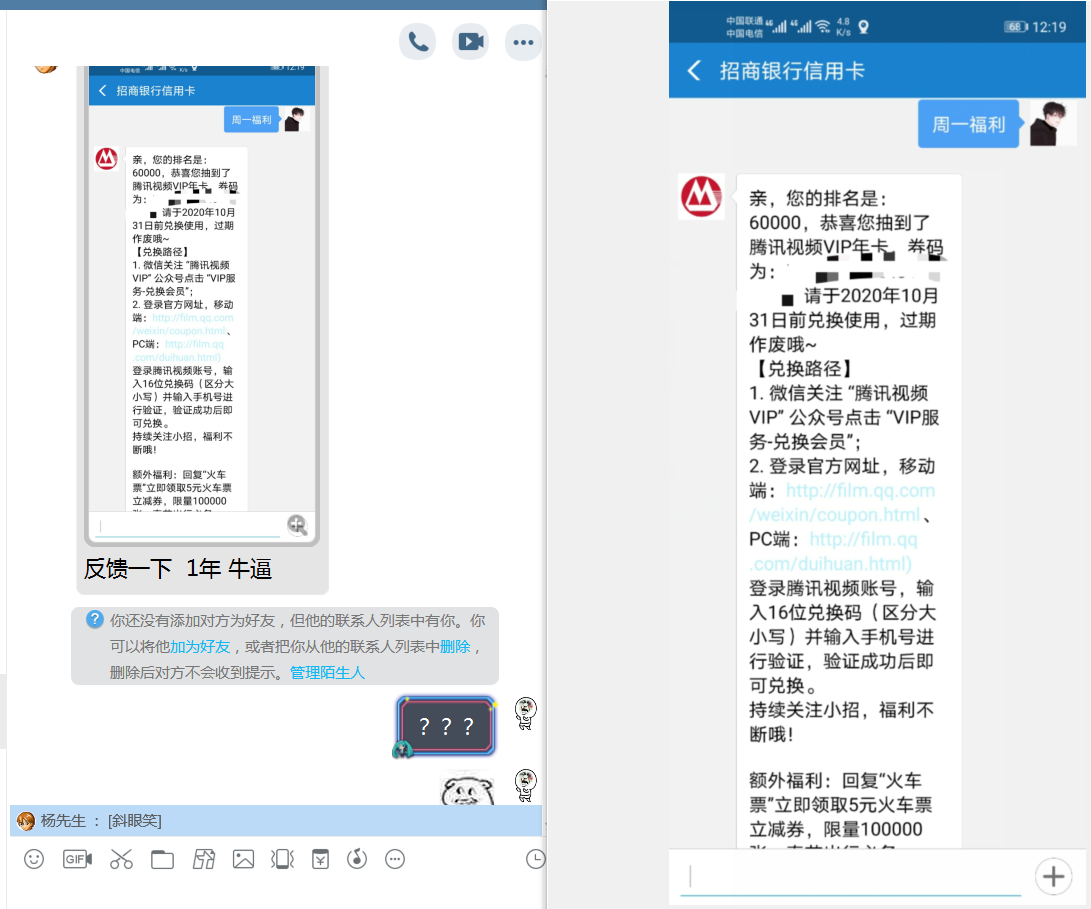
Task: Open the emoji picker
Action: (x=34, y=859)
